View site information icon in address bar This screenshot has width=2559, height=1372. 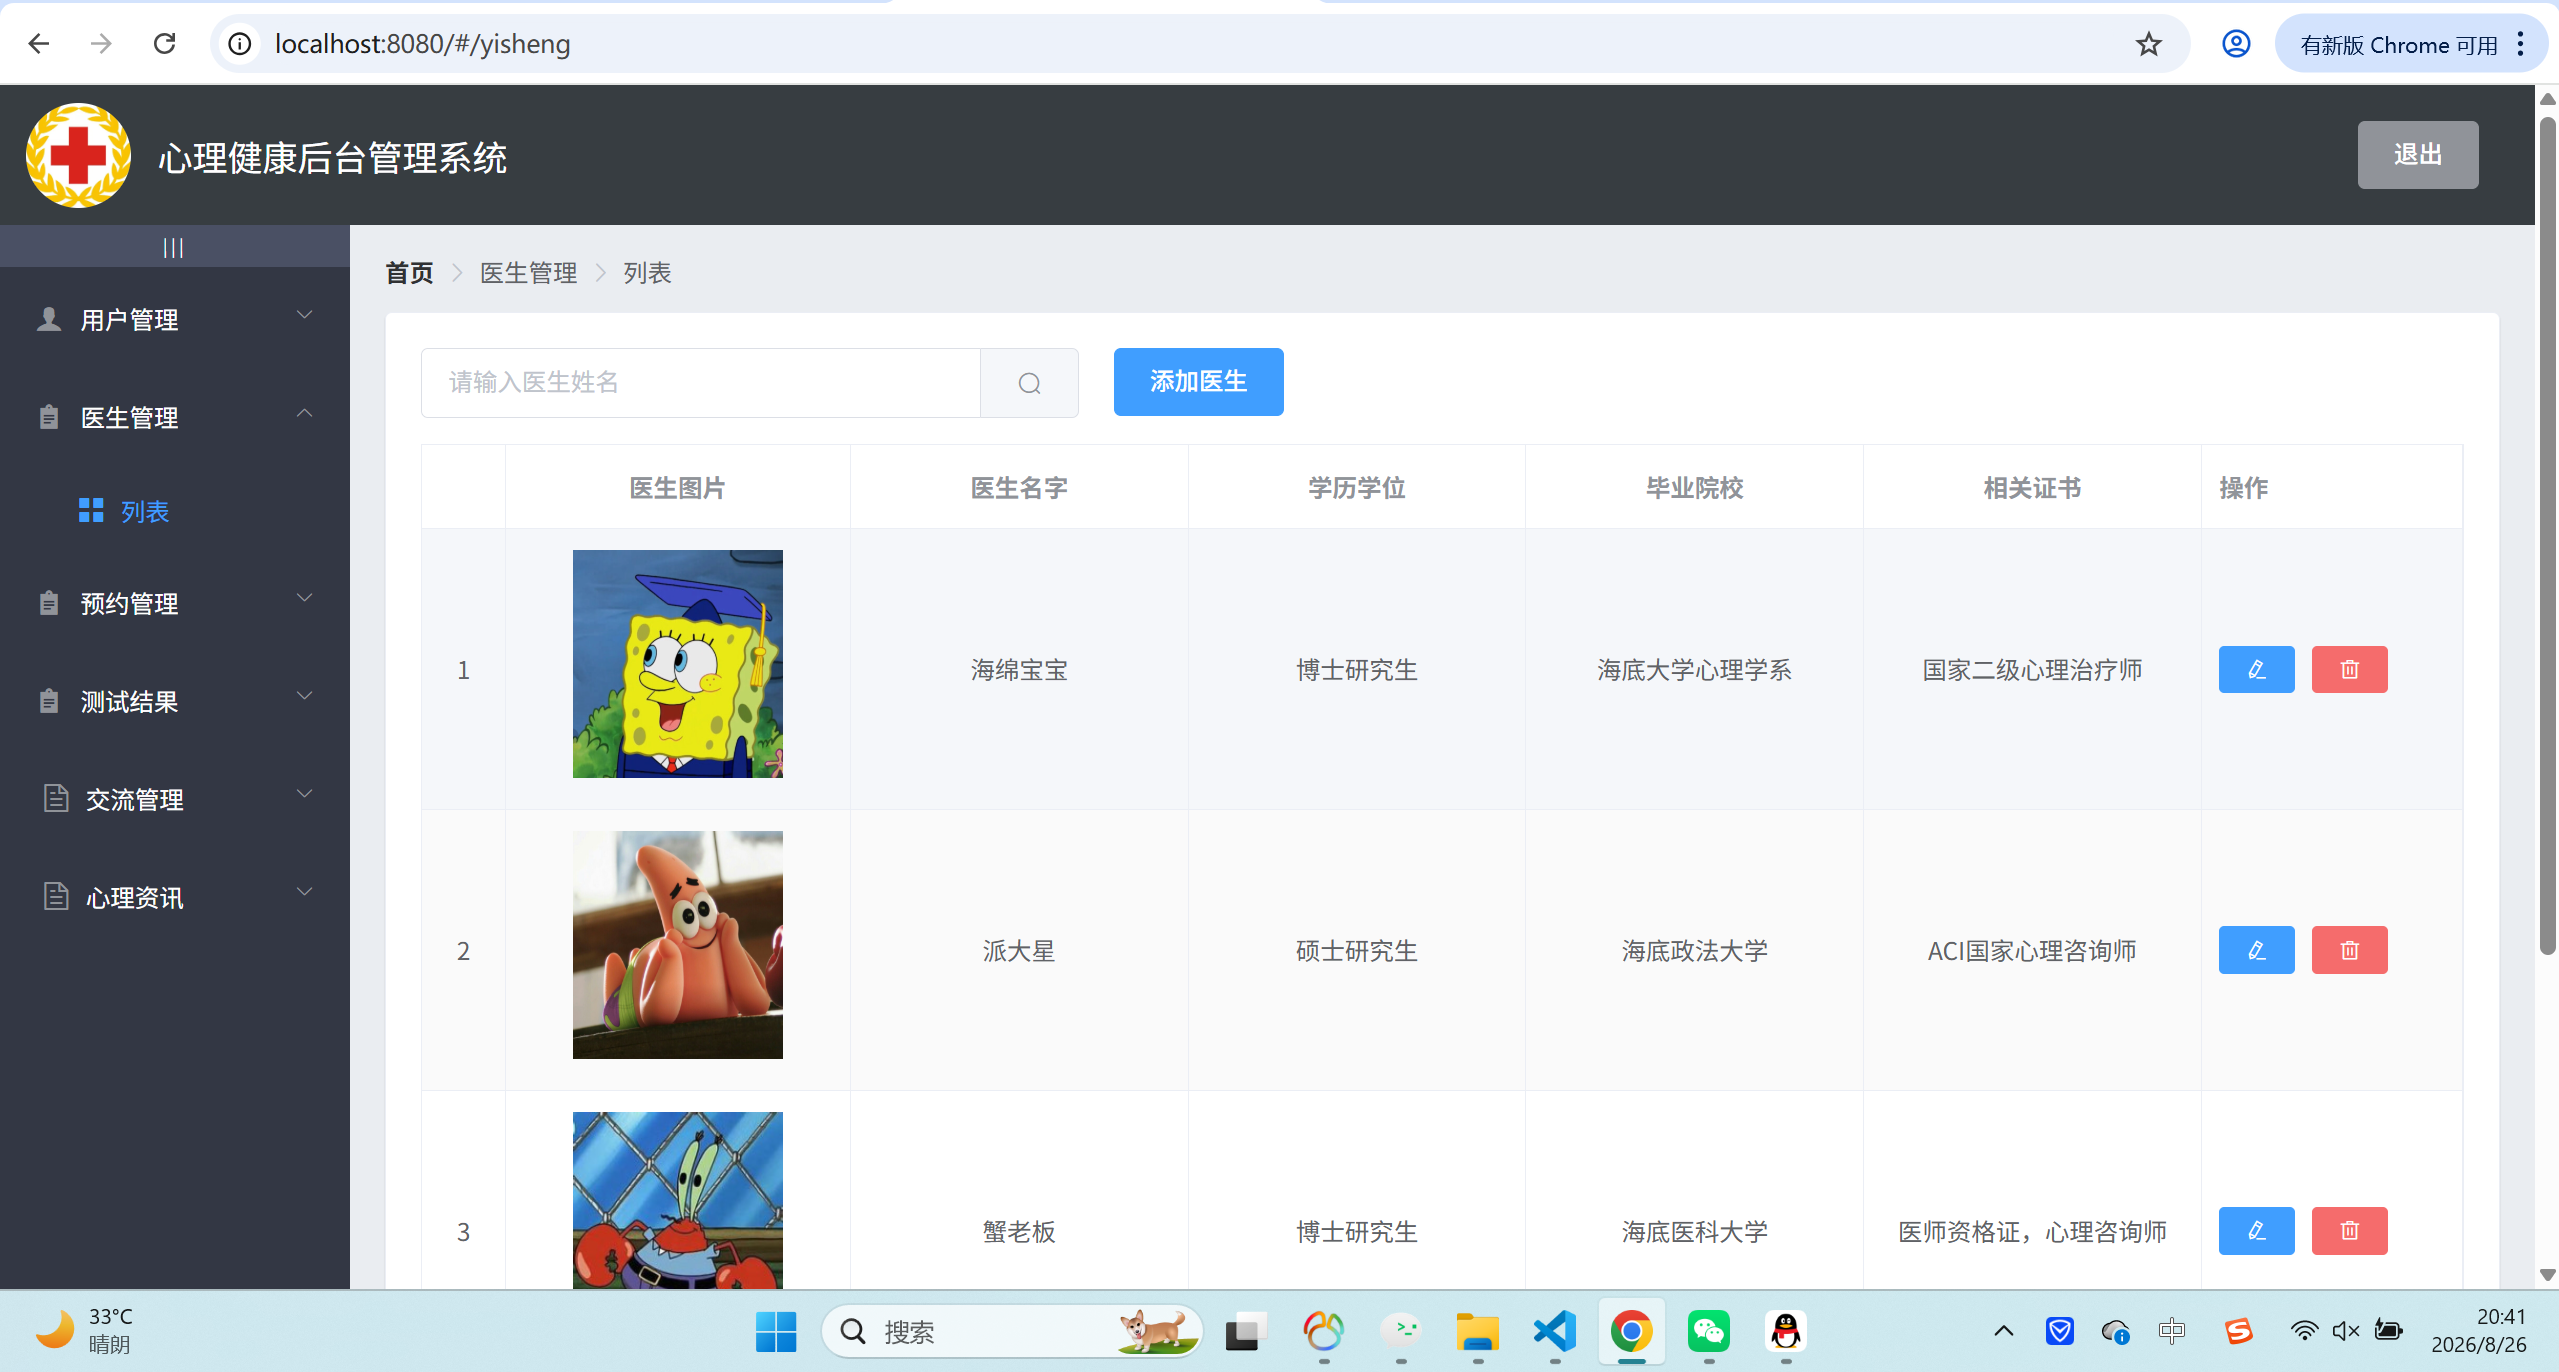[240, 44]
